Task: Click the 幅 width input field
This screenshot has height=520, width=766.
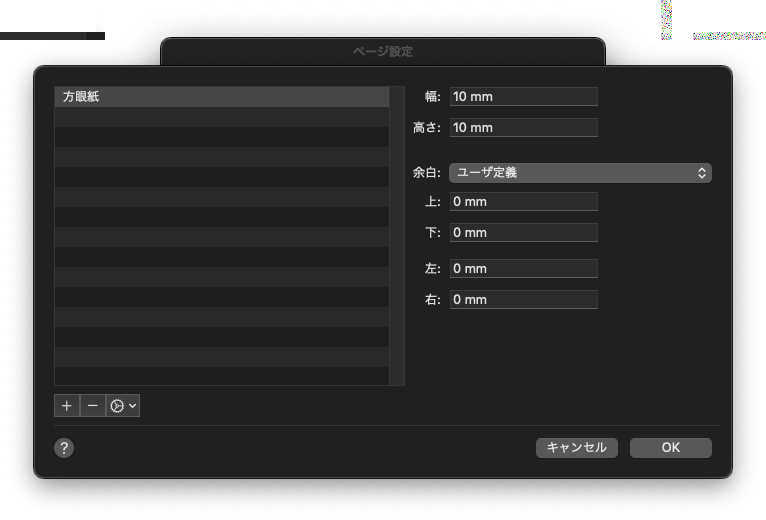Action: (524, 97)
